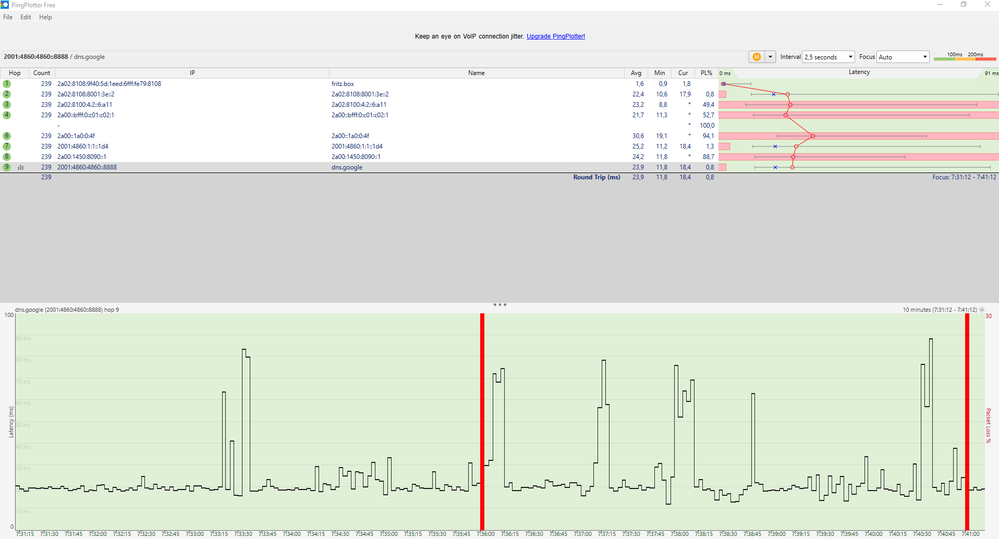Click the hop 6 red latency marker circle
This screenshot has width=999, height=539.
coord(812,136)
